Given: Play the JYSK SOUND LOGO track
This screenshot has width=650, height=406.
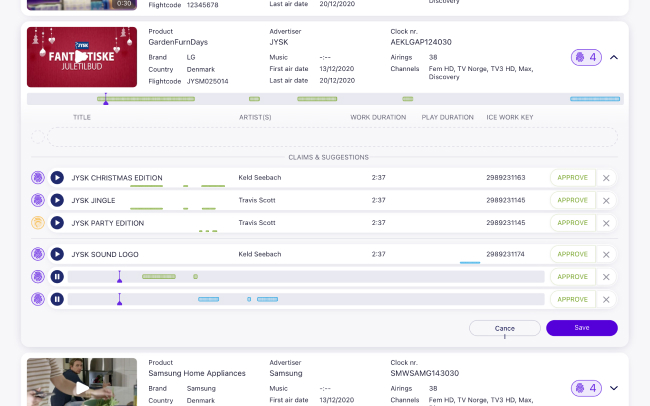Looking at the screenshot, I should tap(57, 254).
